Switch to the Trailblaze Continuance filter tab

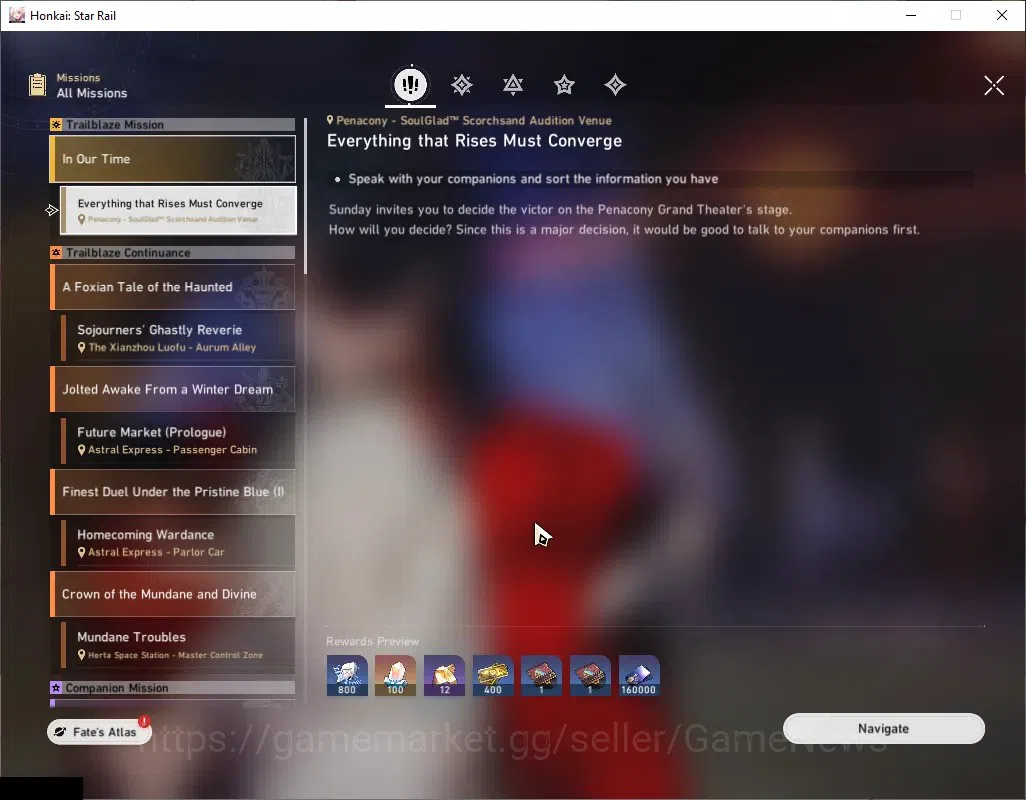click(513, 84)
